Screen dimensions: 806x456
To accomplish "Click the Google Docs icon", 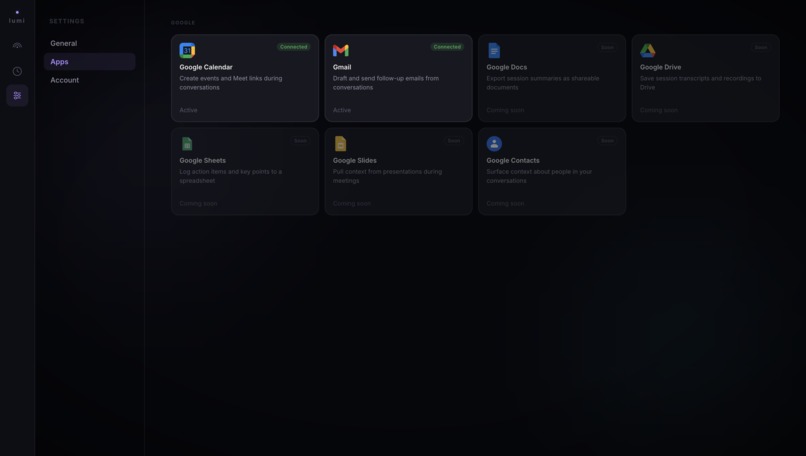I will point(494,50).
